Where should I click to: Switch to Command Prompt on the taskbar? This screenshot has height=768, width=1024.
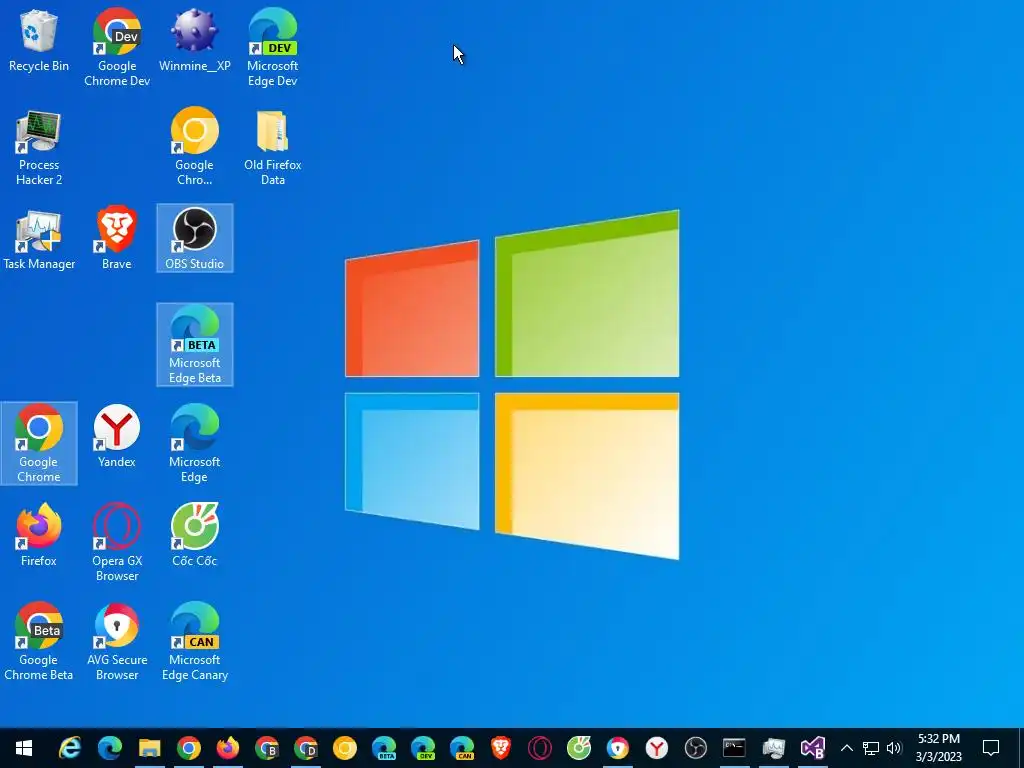(x=735, y=748)
